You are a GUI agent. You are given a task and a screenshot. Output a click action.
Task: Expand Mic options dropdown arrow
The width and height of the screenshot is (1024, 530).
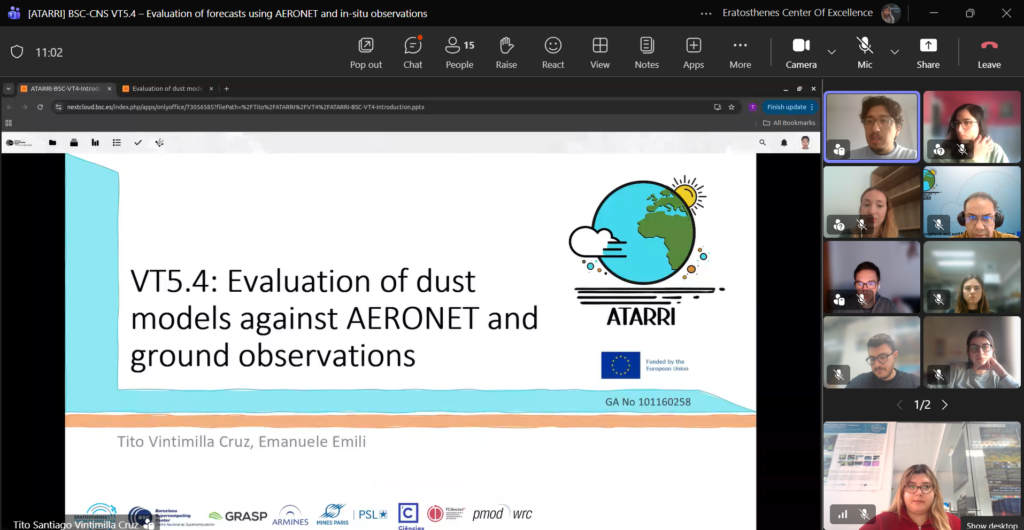[895, 52]
